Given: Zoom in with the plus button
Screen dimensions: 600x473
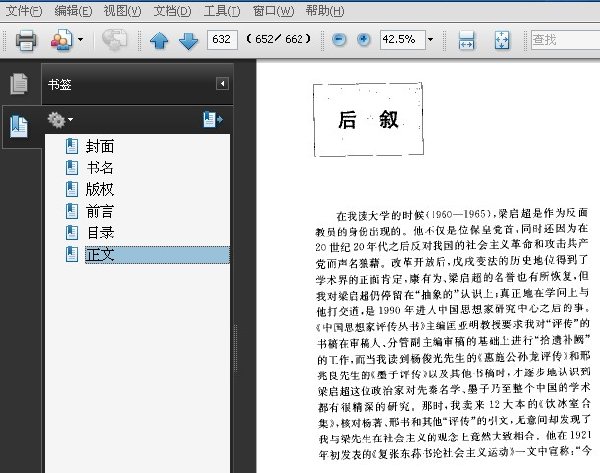Looking at the screenshot, I should [364, 39].
